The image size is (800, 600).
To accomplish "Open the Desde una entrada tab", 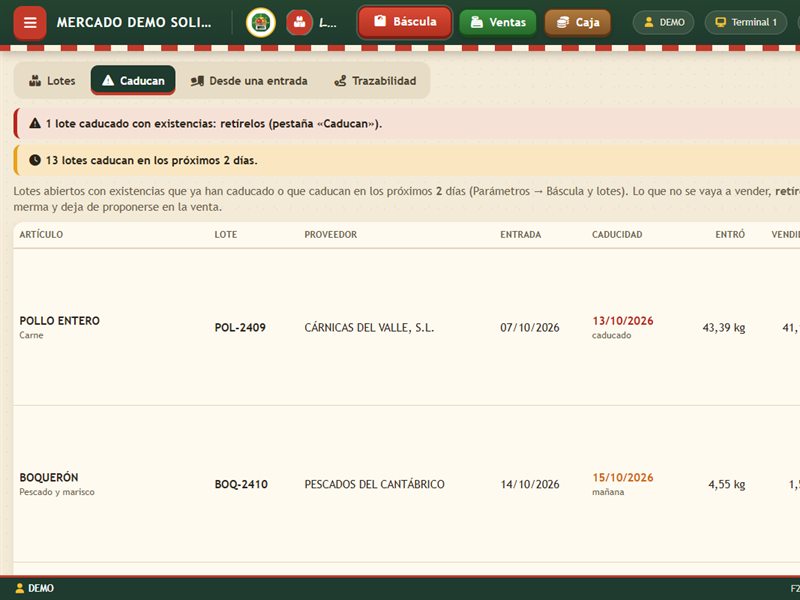I will [249, 81].
